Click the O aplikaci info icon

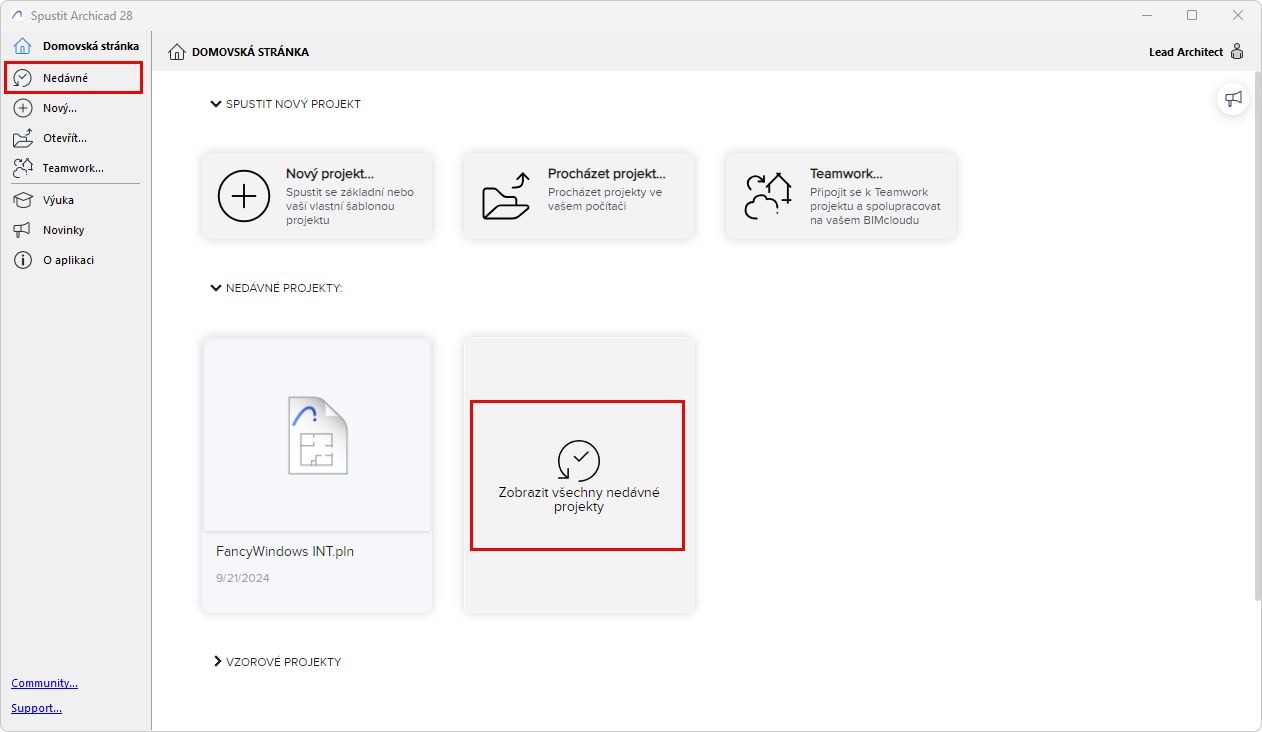[x=22, y=260]
